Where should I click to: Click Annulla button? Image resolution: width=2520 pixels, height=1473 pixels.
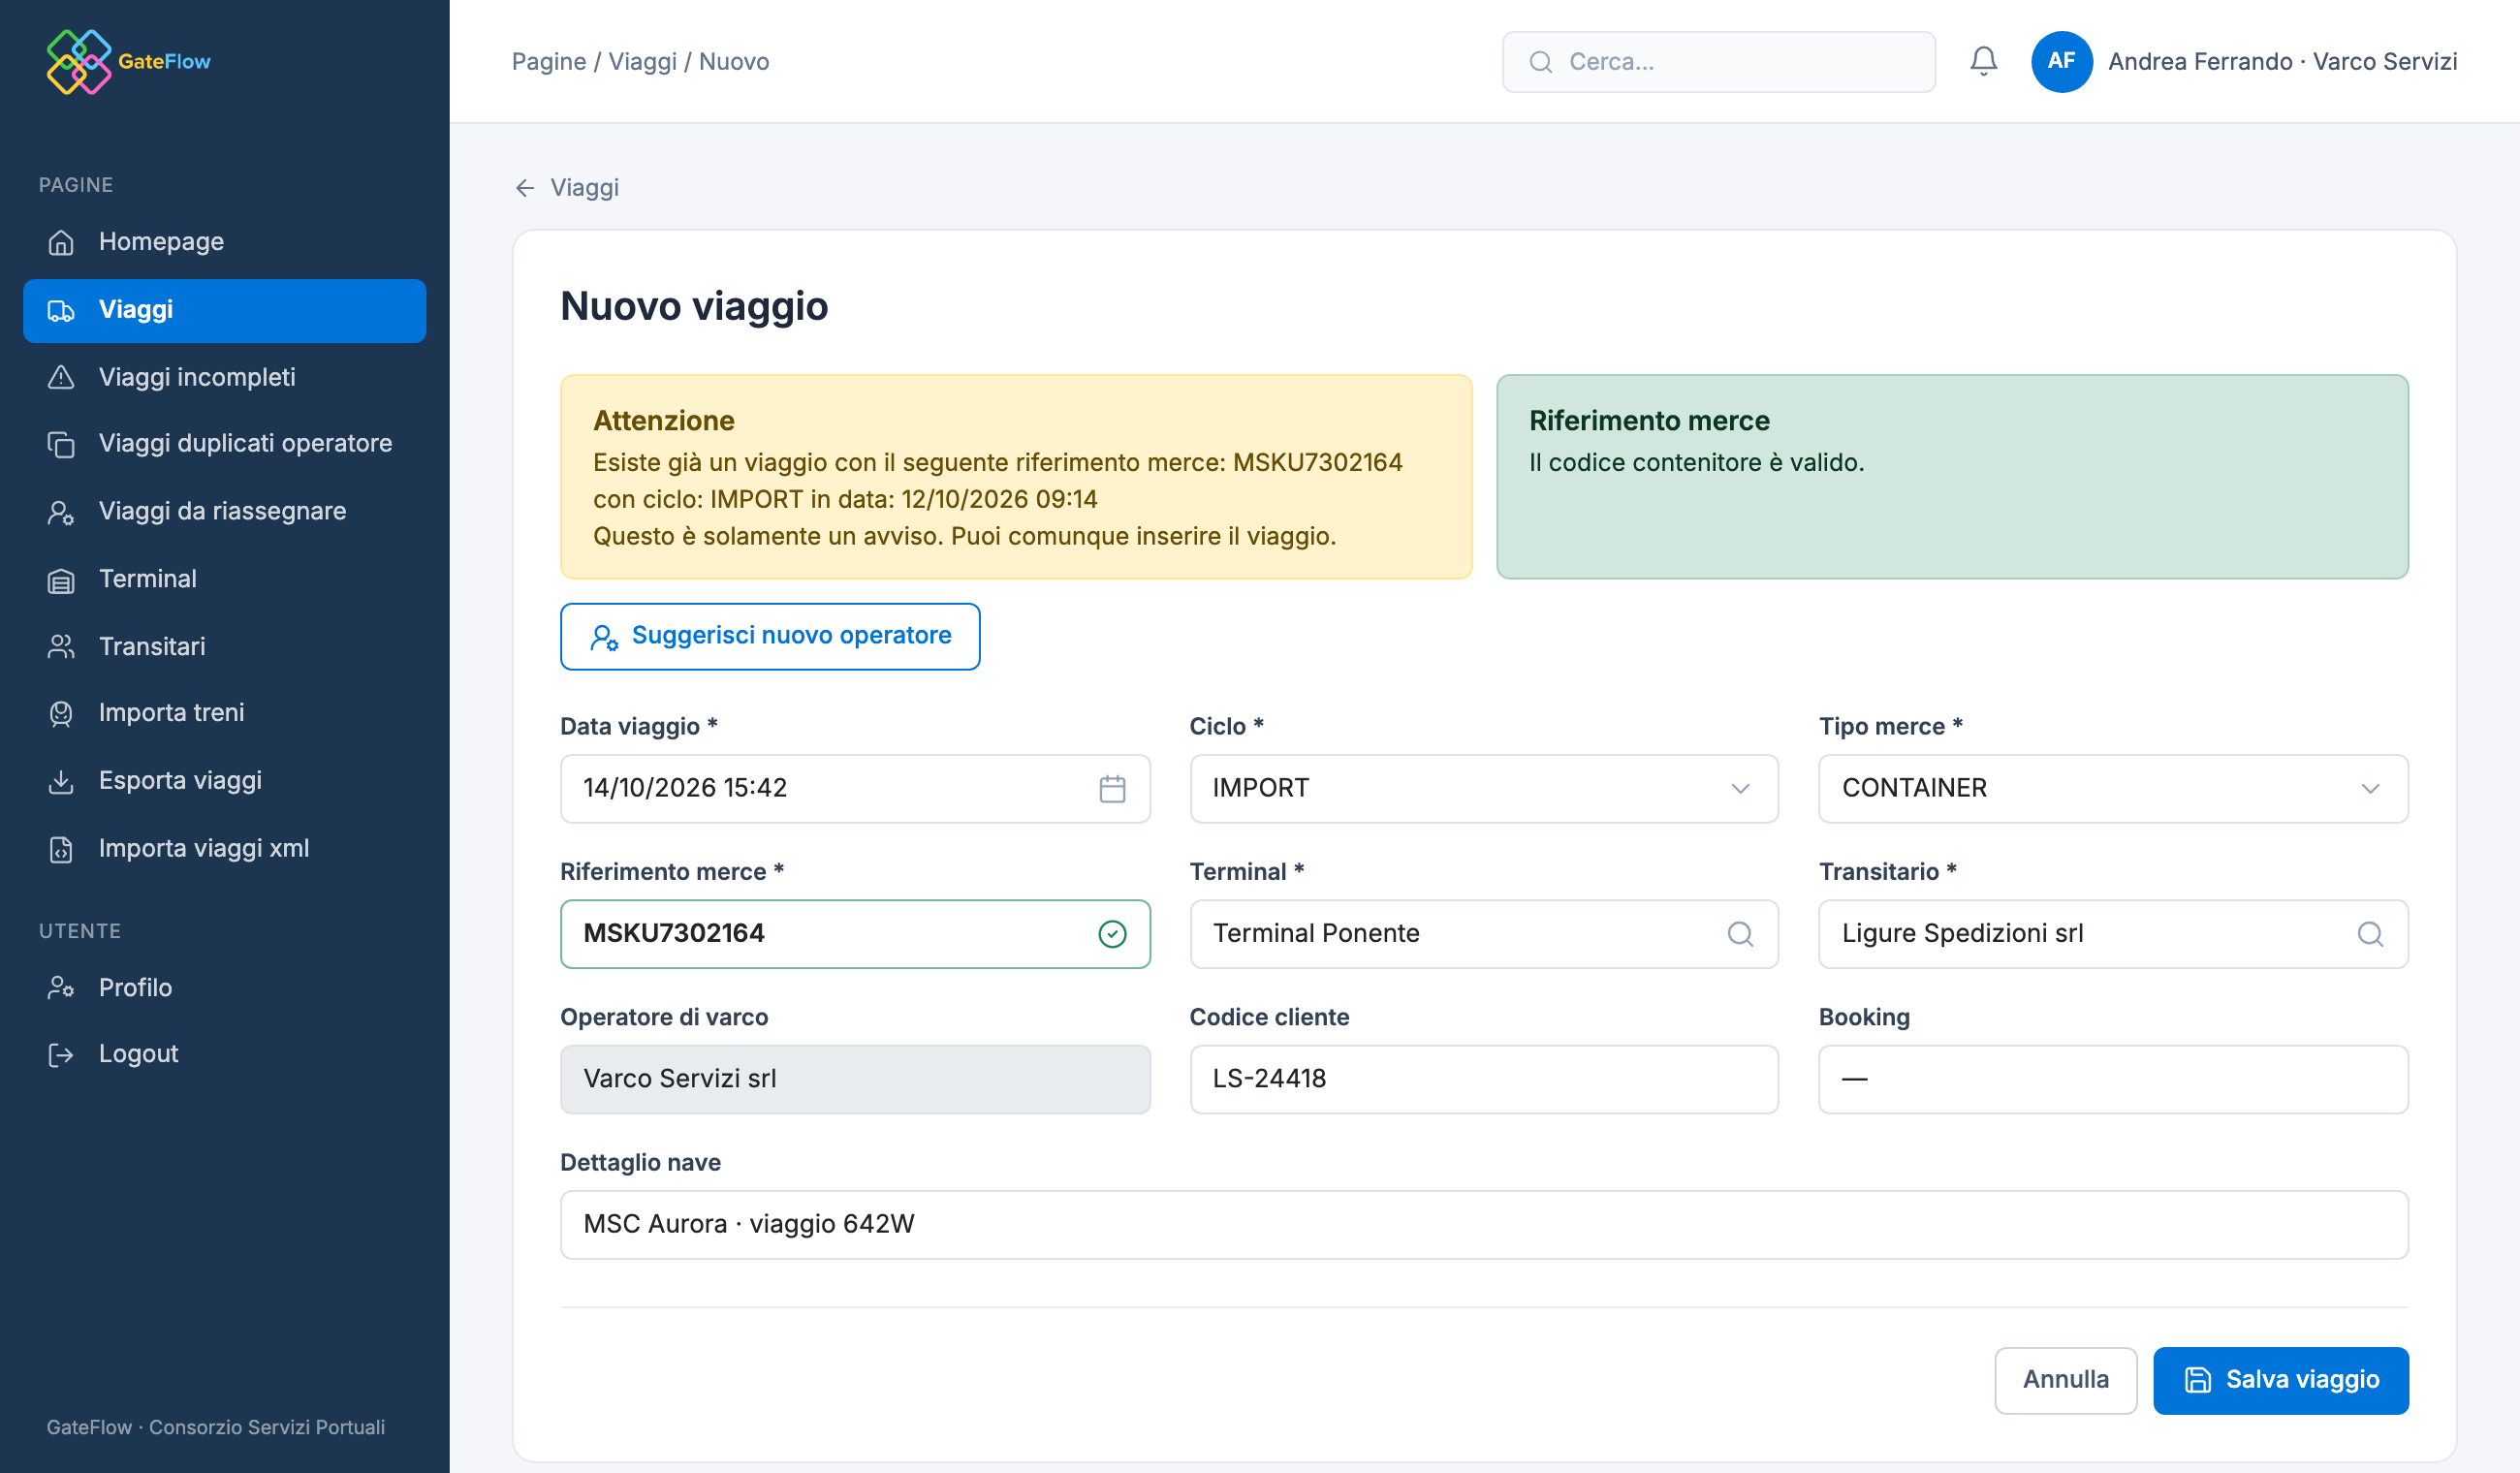(x=2065, y=1380)
